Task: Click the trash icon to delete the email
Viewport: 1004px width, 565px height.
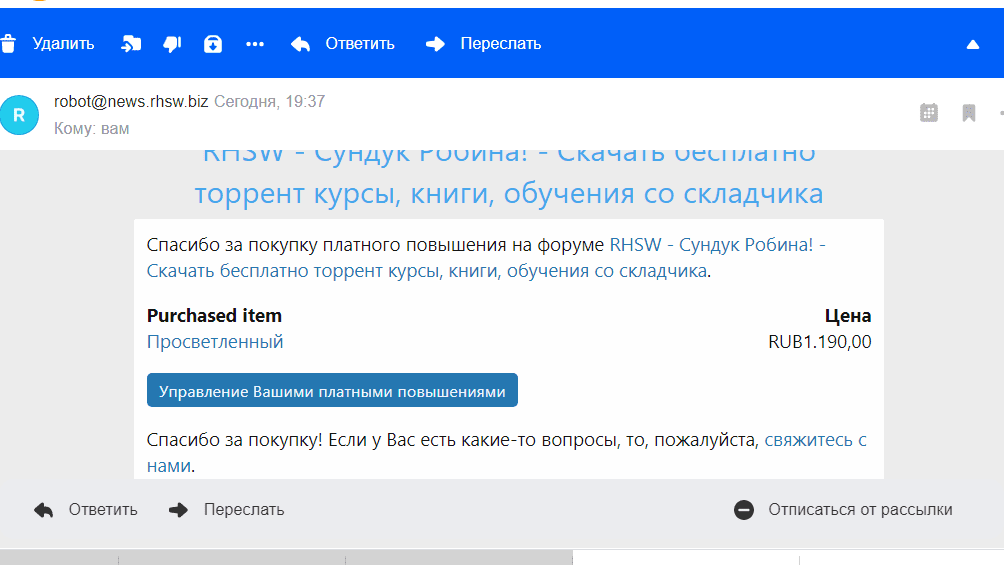Action: click(9, 44)
